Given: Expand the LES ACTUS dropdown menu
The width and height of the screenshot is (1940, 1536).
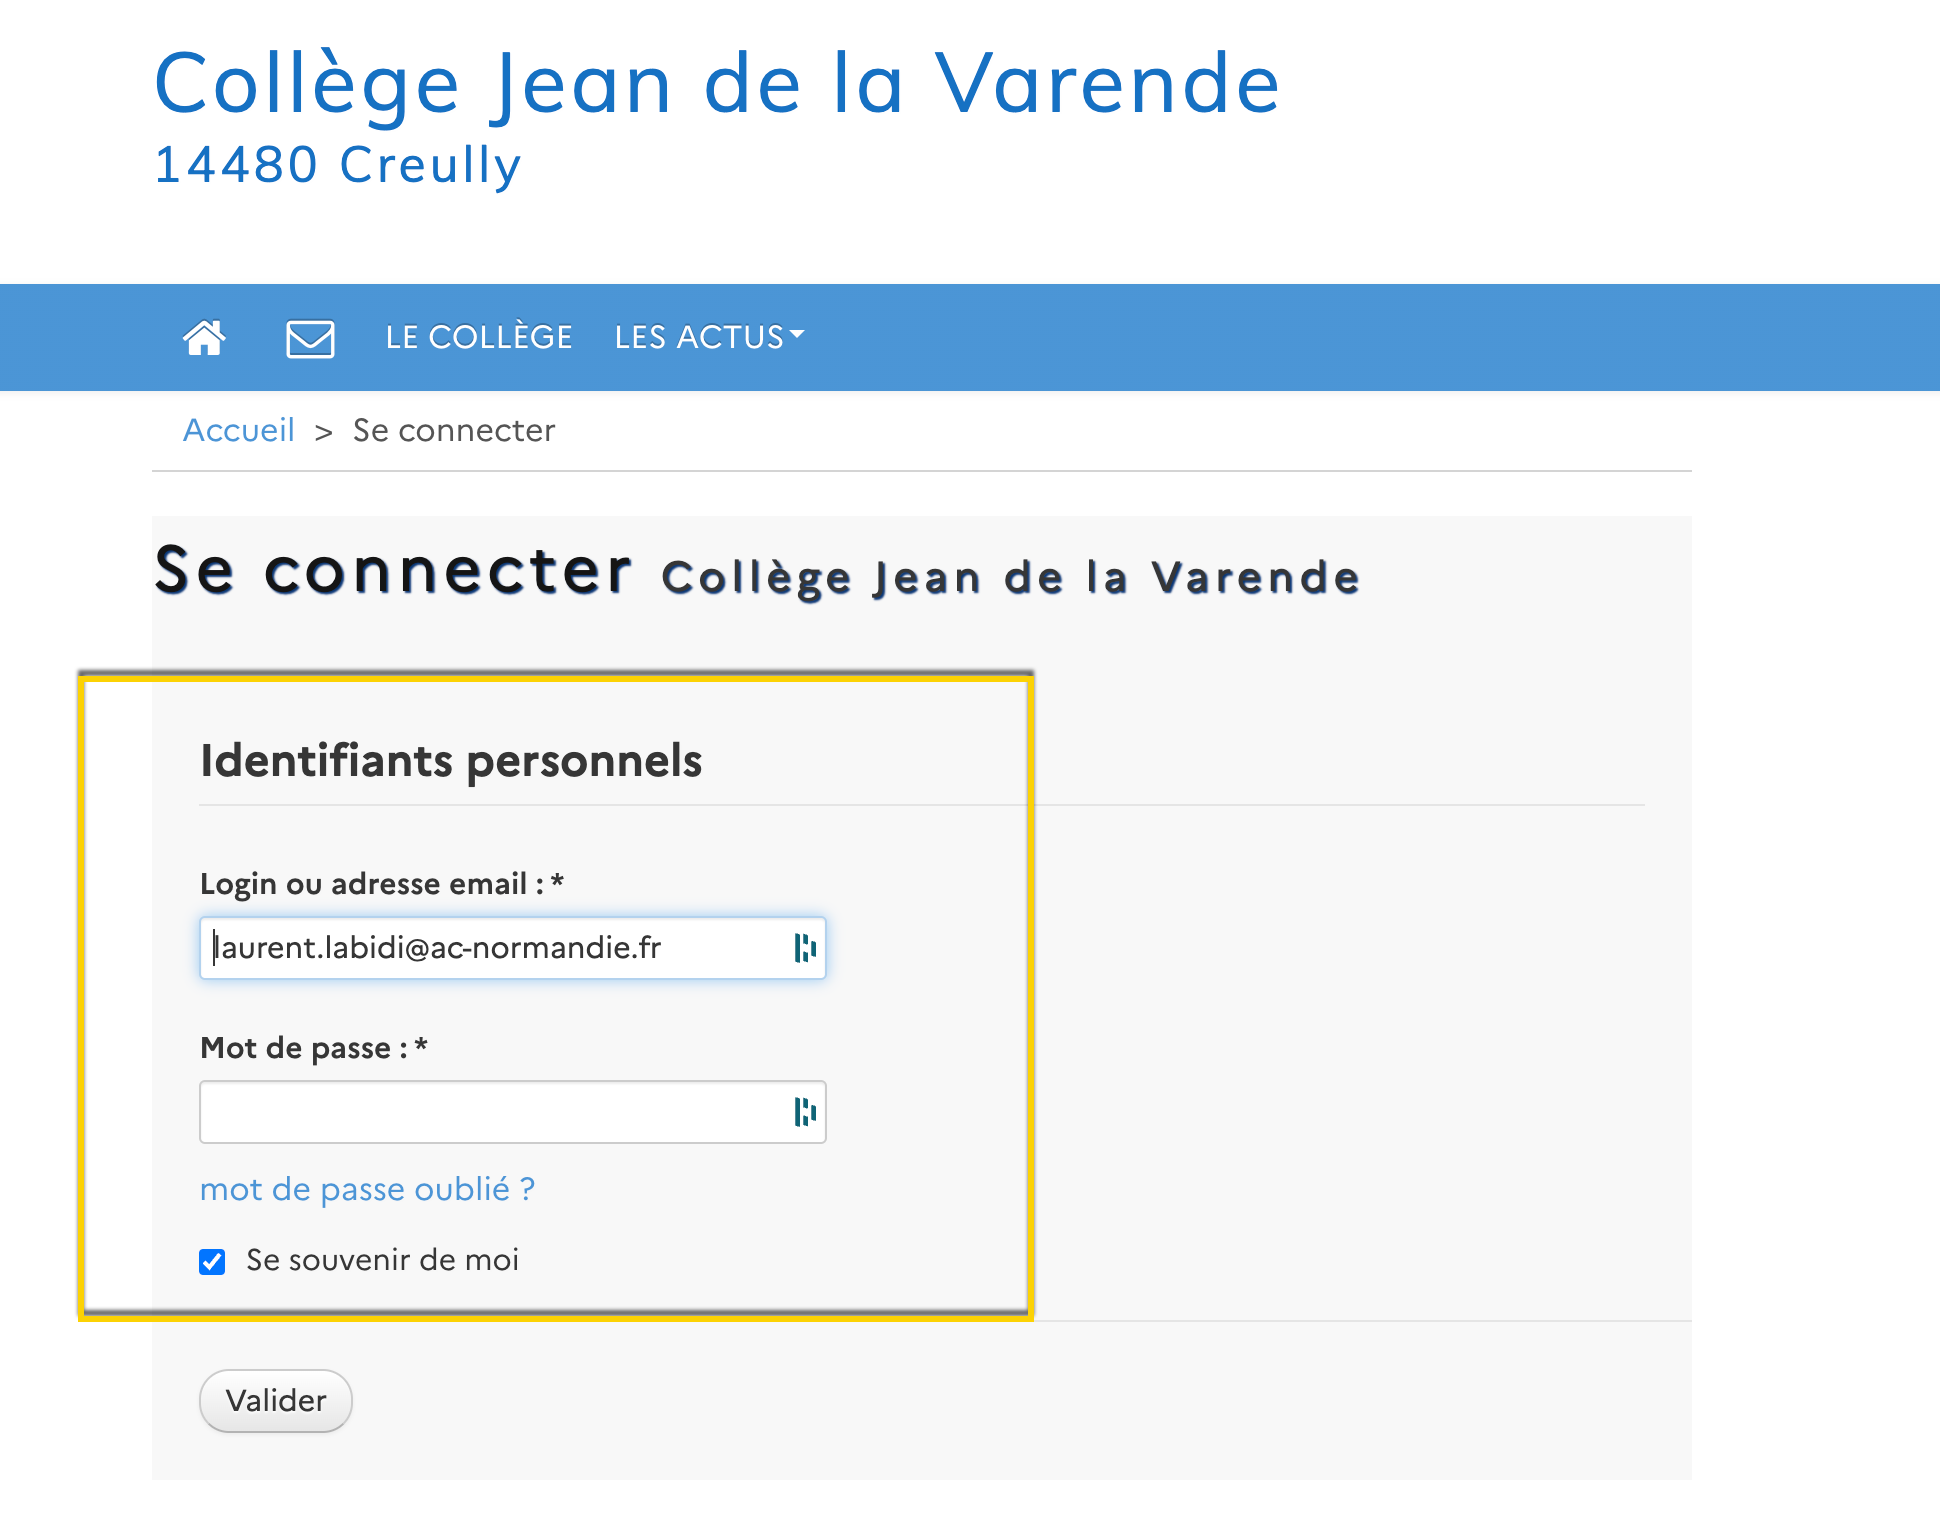Looking at the screenshot, I should point(709,338).
